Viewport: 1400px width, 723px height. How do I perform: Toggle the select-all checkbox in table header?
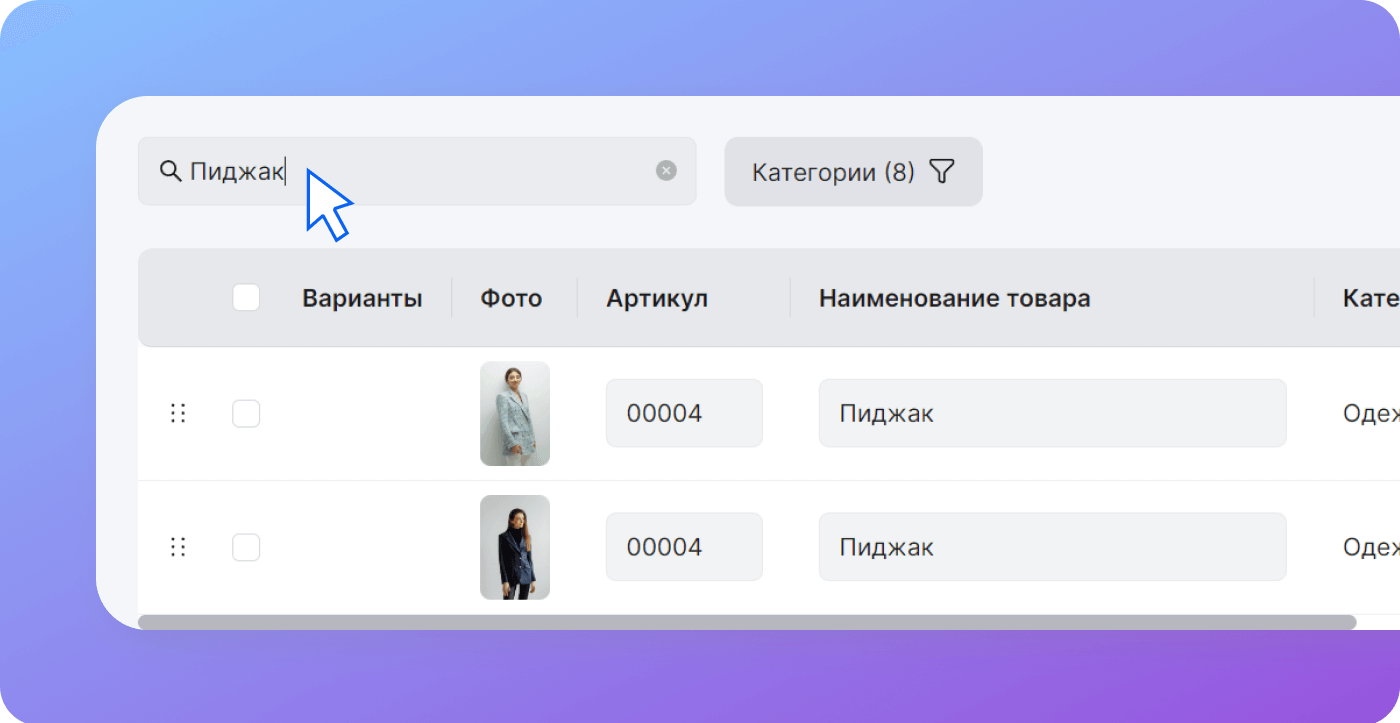tap(246, 298)
